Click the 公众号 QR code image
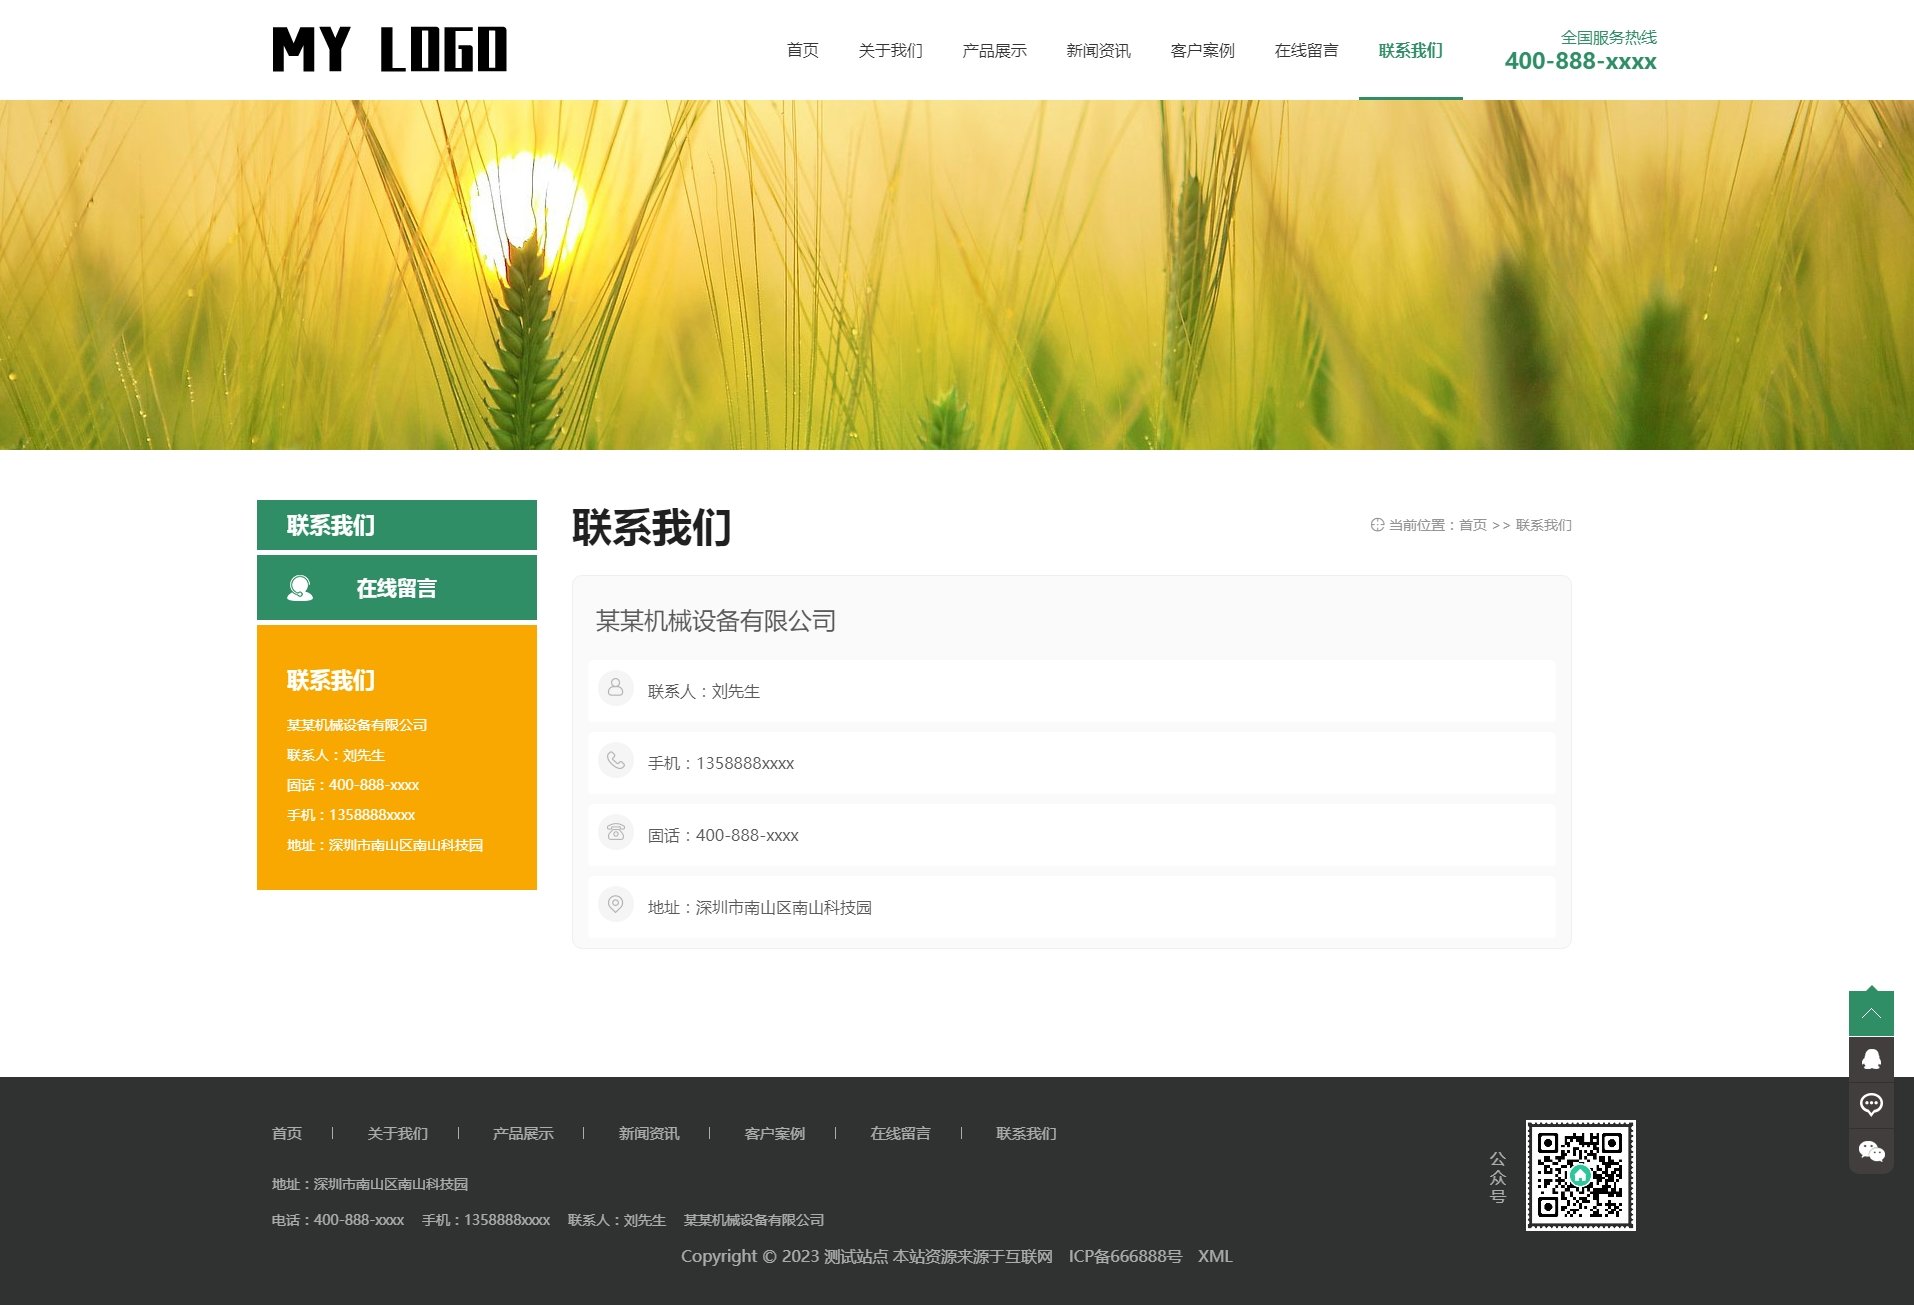 click(1581, 1177)
